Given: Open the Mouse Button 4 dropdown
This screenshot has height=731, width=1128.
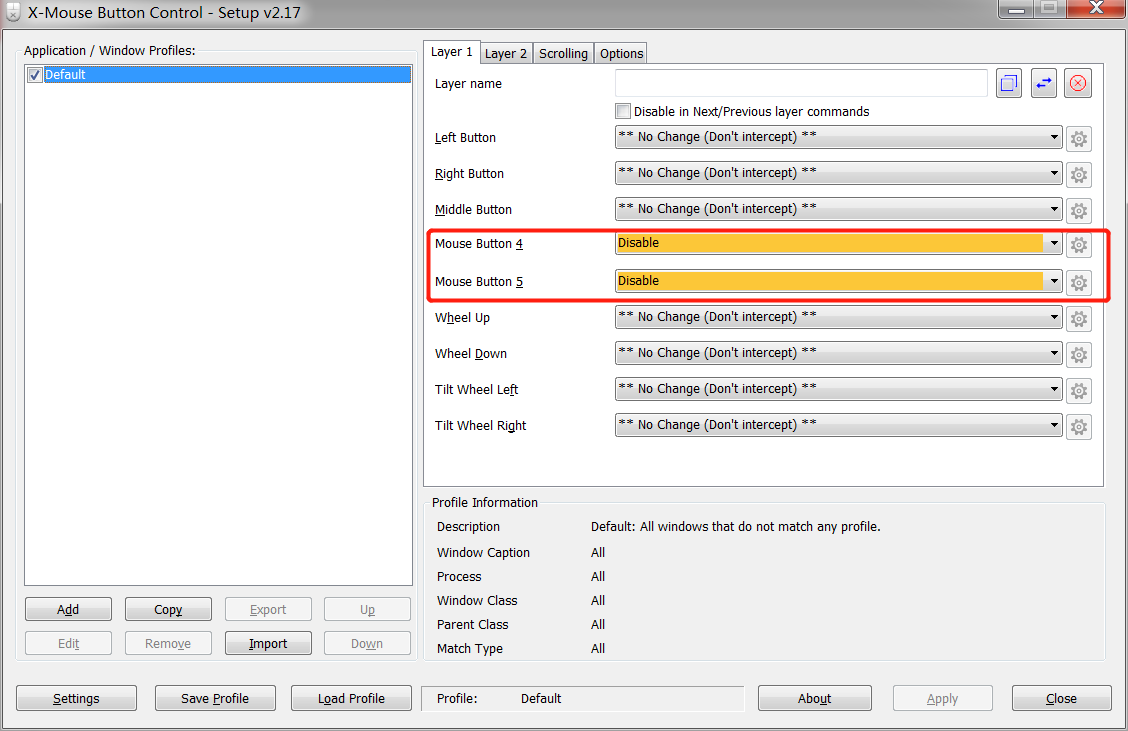Looking at the screenshot, I should point(839,243).
